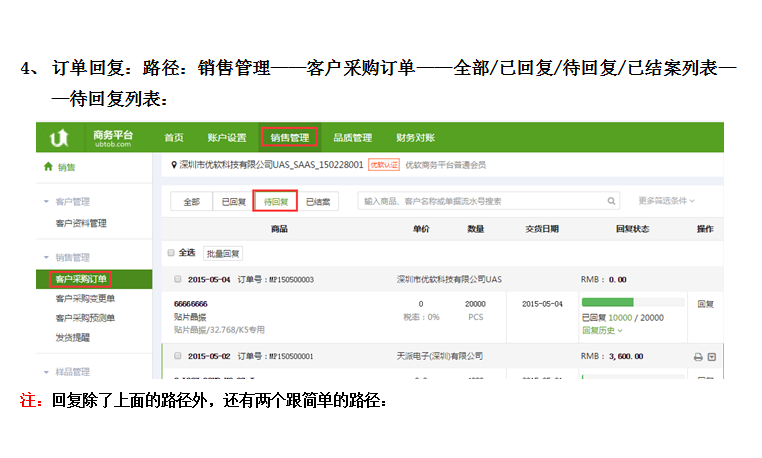Image resolution: width=762 pixels, height=458 pixels.
Task: Click the ubtob platform logo icon
Action: tap(60, 137)
